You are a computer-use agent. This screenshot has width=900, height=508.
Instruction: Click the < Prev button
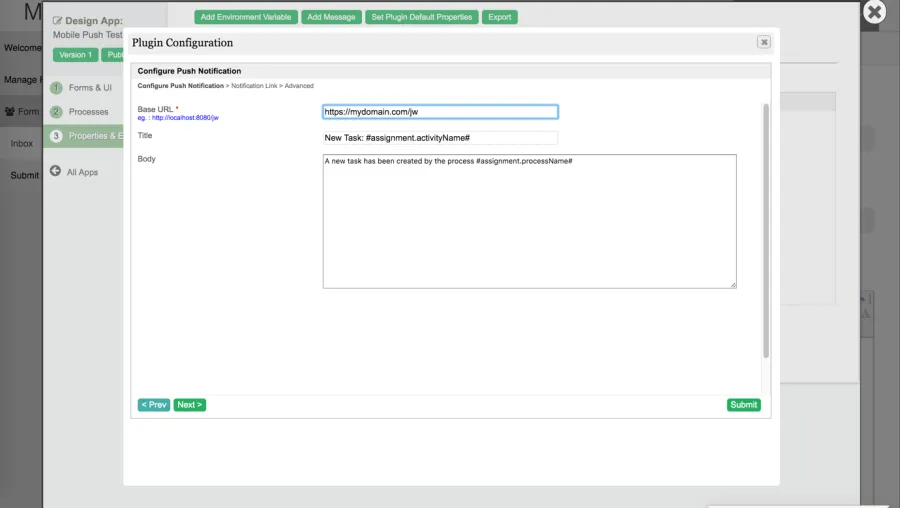154,405
